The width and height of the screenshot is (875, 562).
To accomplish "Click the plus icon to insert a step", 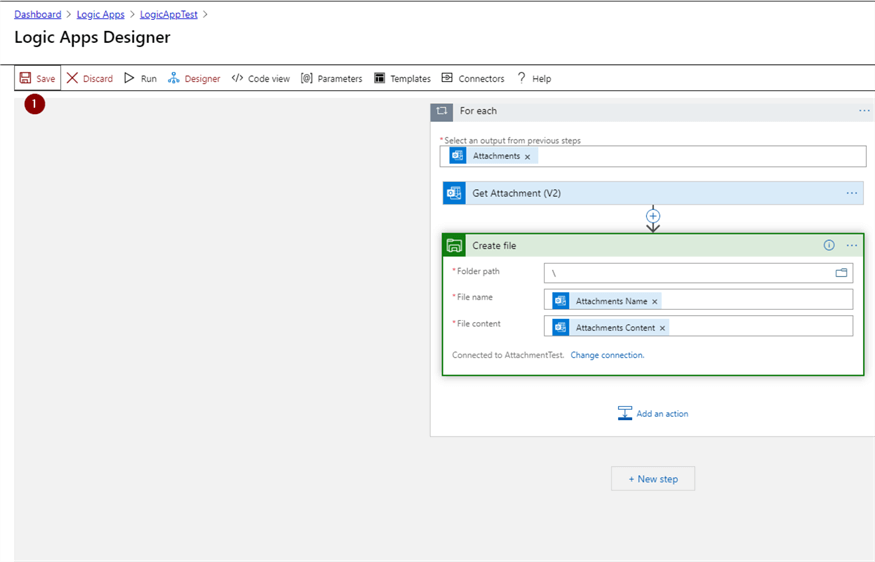I will click(x=653, y=216).
